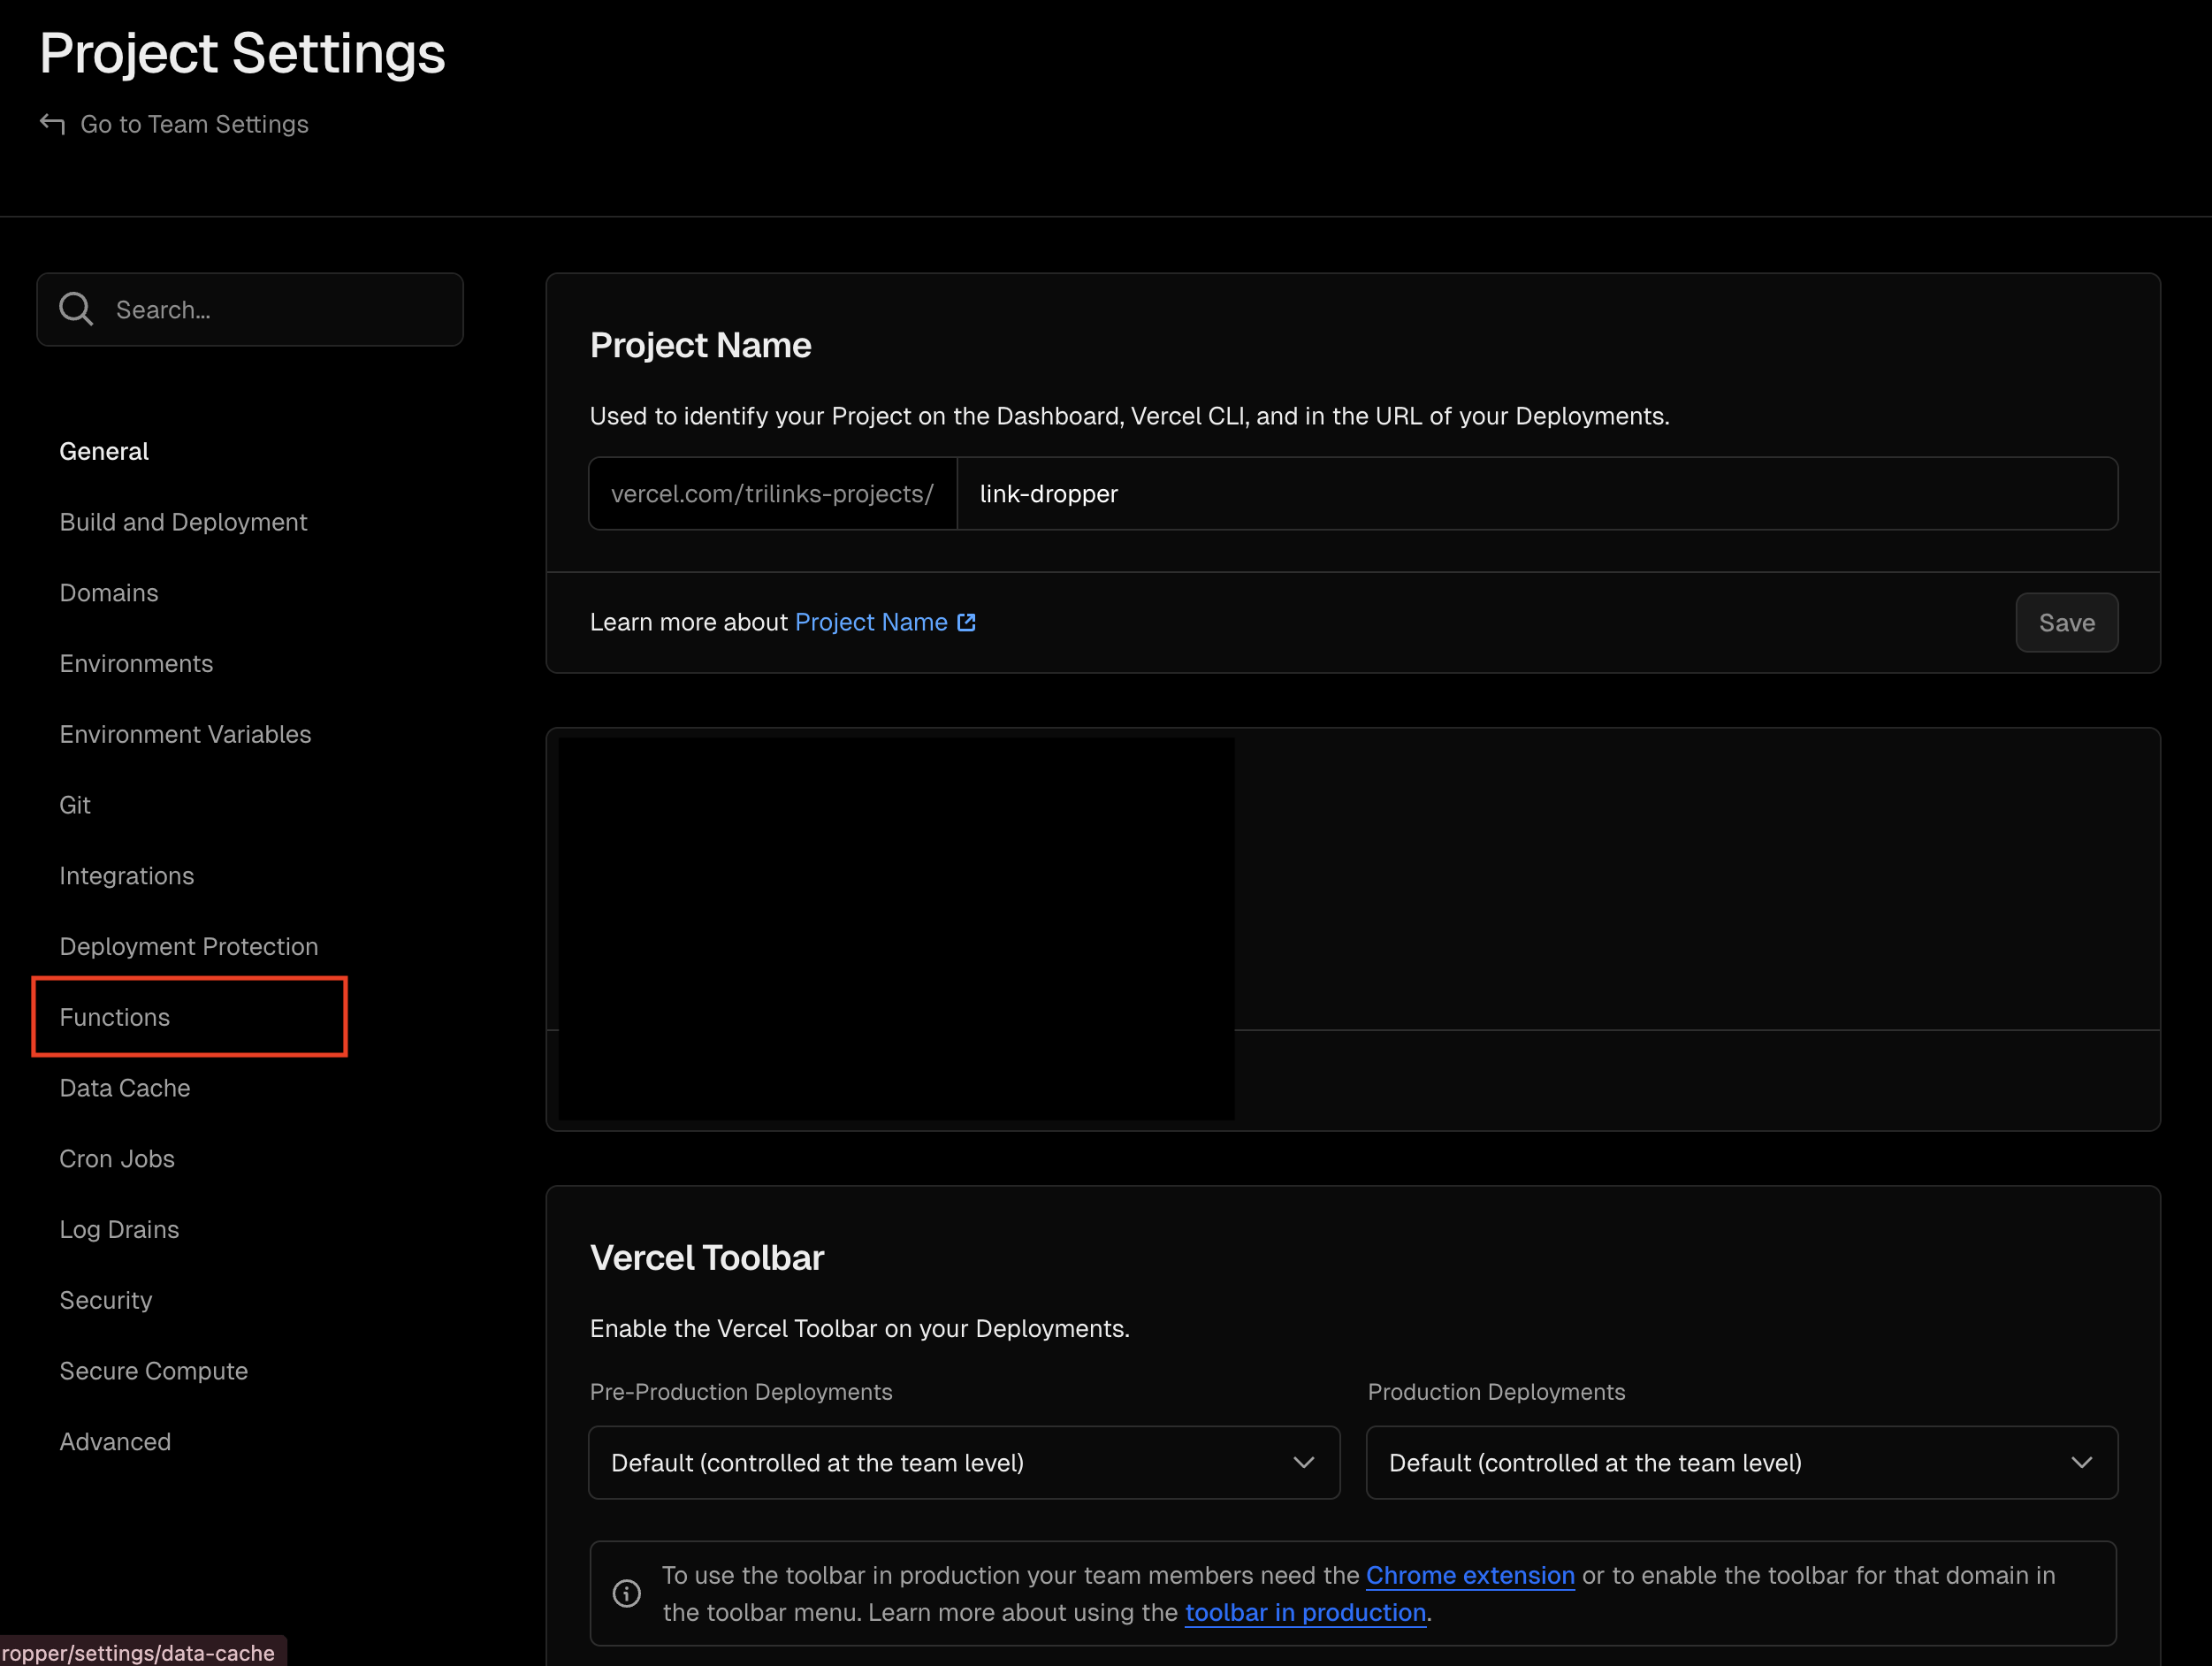Go to Domains settings

[x=109, y=593]
